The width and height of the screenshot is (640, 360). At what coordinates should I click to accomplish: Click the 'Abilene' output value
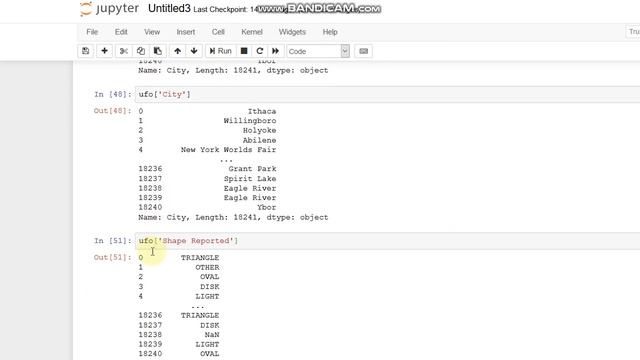pyautogui.click(x=260, y=140)
